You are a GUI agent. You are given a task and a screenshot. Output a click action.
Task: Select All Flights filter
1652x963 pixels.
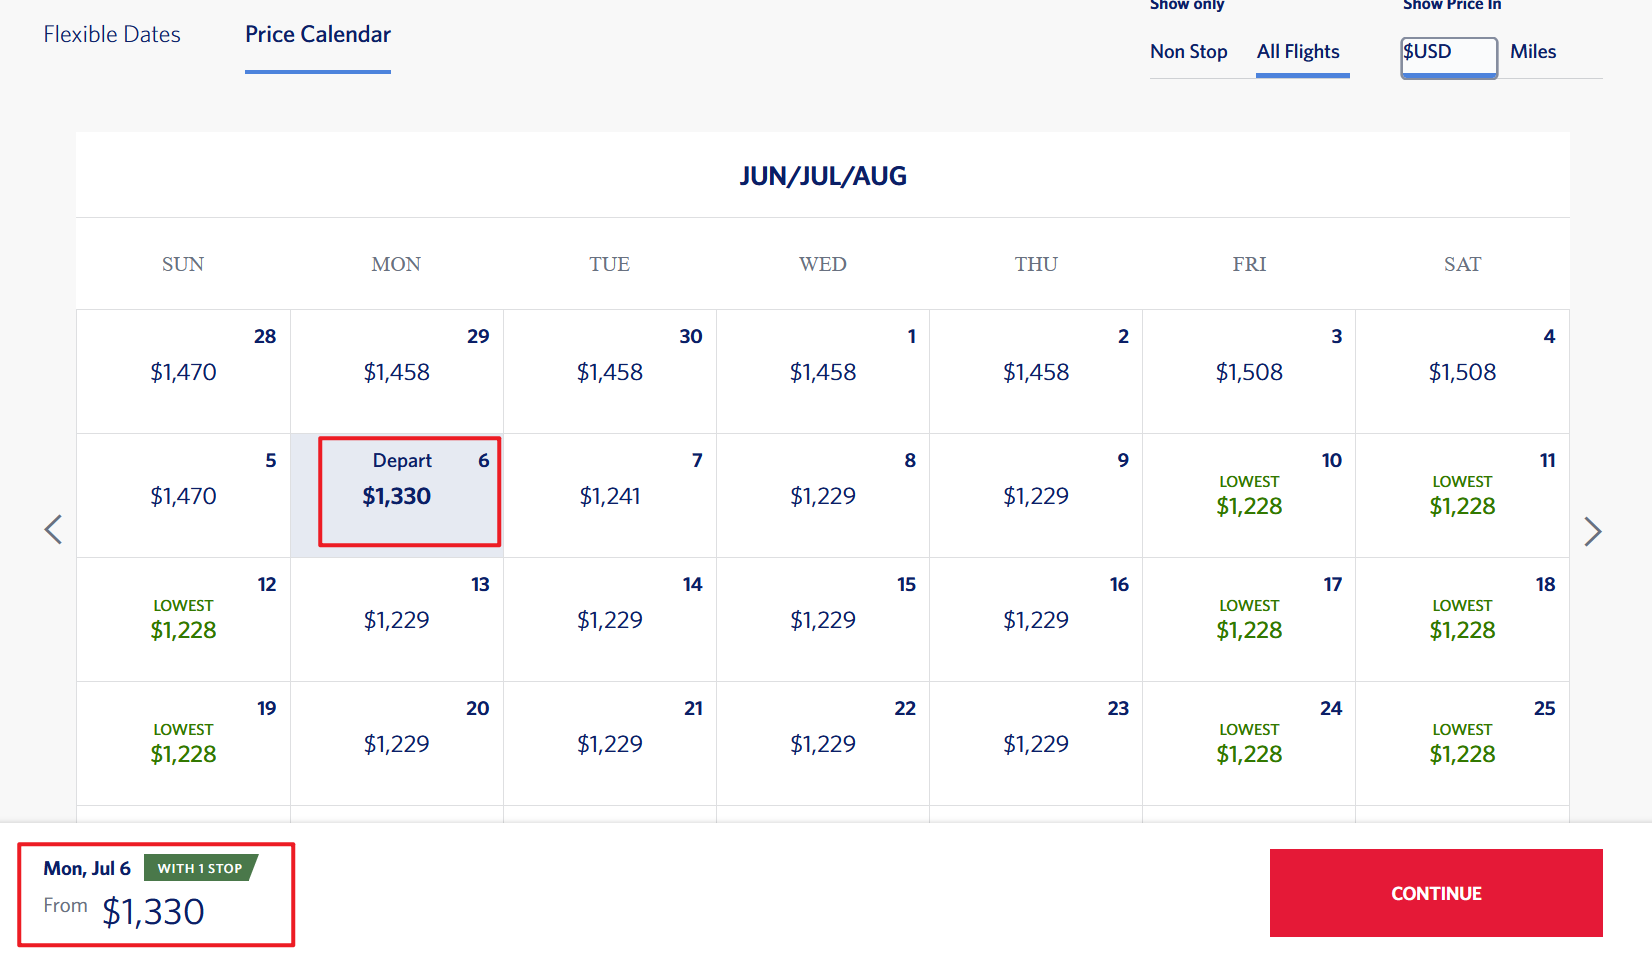[x=1298, y=52]
